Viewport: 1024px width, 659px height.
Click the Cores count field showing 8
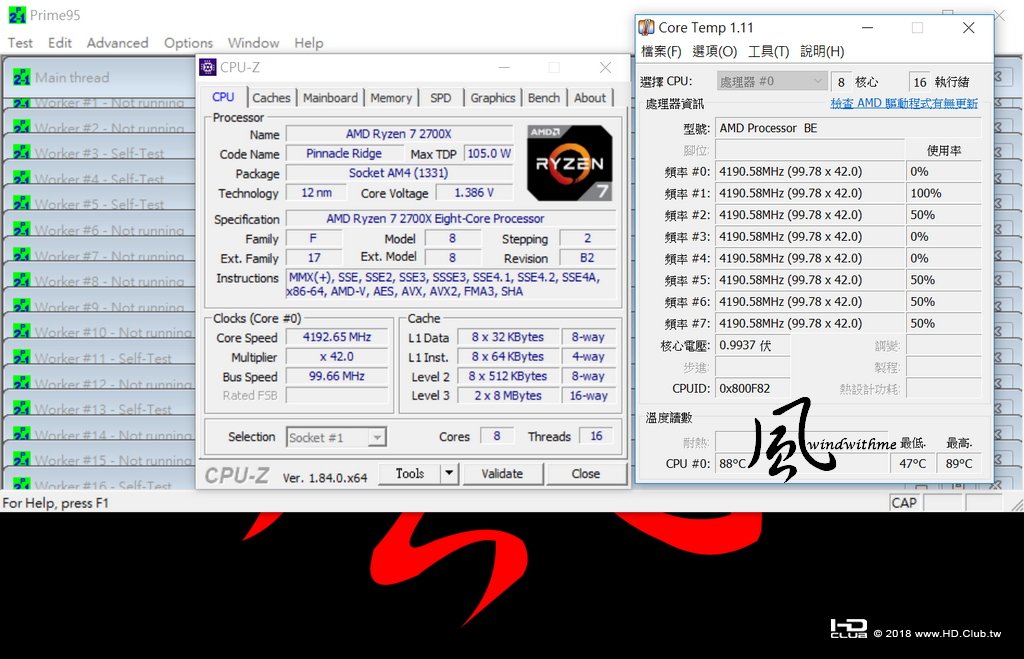pos(496,436)
